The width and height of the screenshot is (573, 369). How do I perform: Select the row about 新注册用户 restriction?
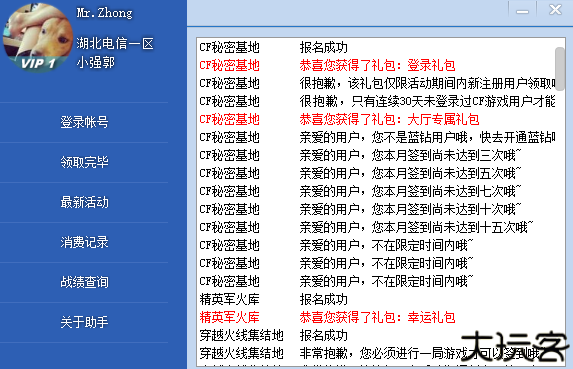(376, 83)
